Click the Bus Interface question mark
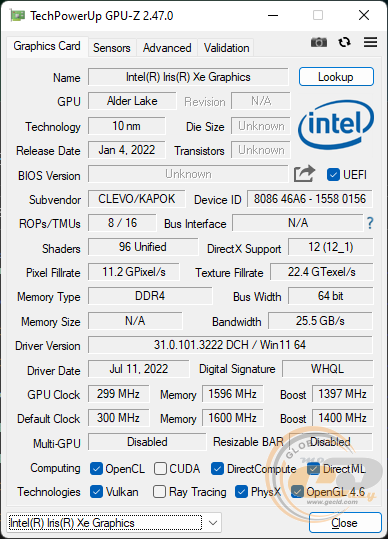The height and width of the screenshot is (539, 388). (370, 223)
